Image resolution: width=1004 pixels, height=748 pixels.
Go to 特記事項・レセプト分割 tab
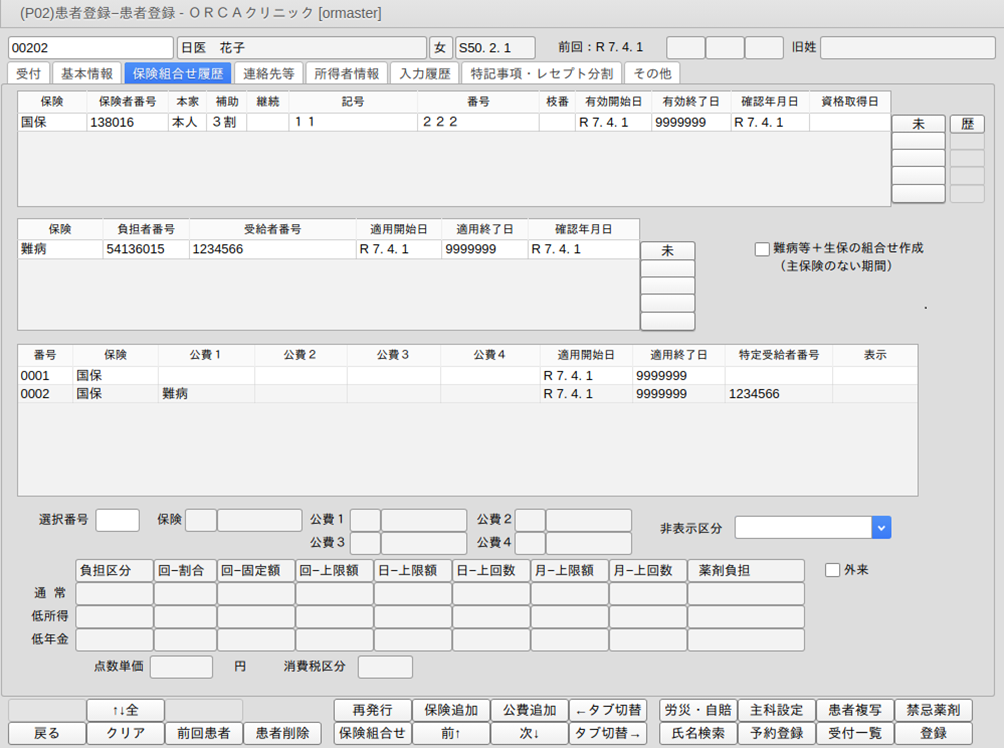click(x=541, y=73)
